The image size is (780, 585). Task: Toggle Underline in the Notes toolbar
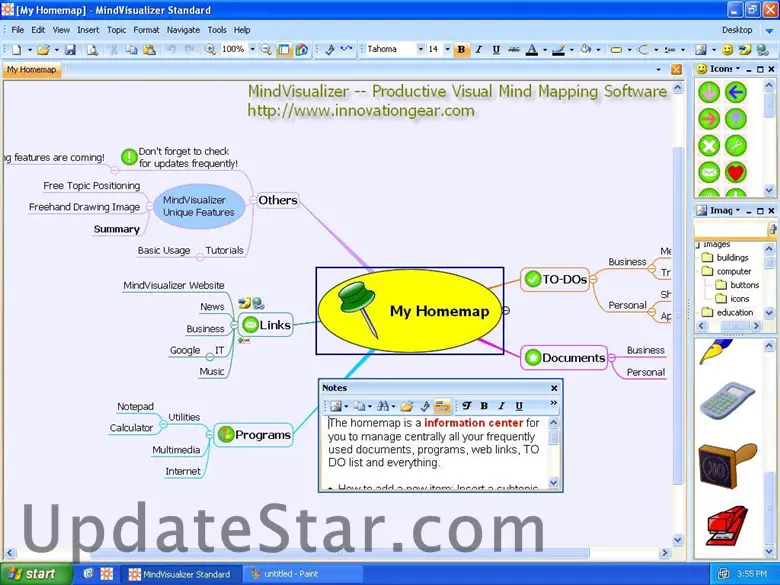tap(519, 406)
